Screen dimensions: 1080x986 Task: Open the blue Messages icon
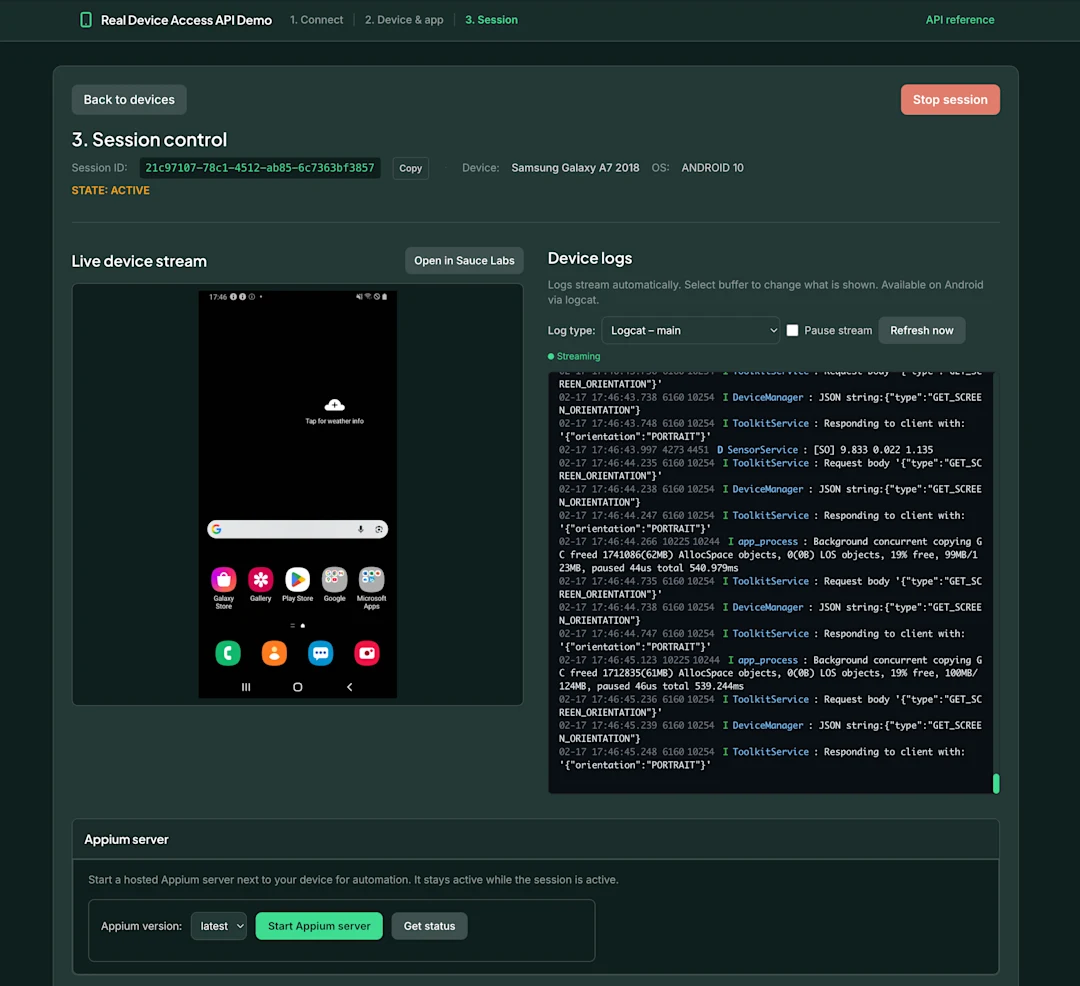320,653
